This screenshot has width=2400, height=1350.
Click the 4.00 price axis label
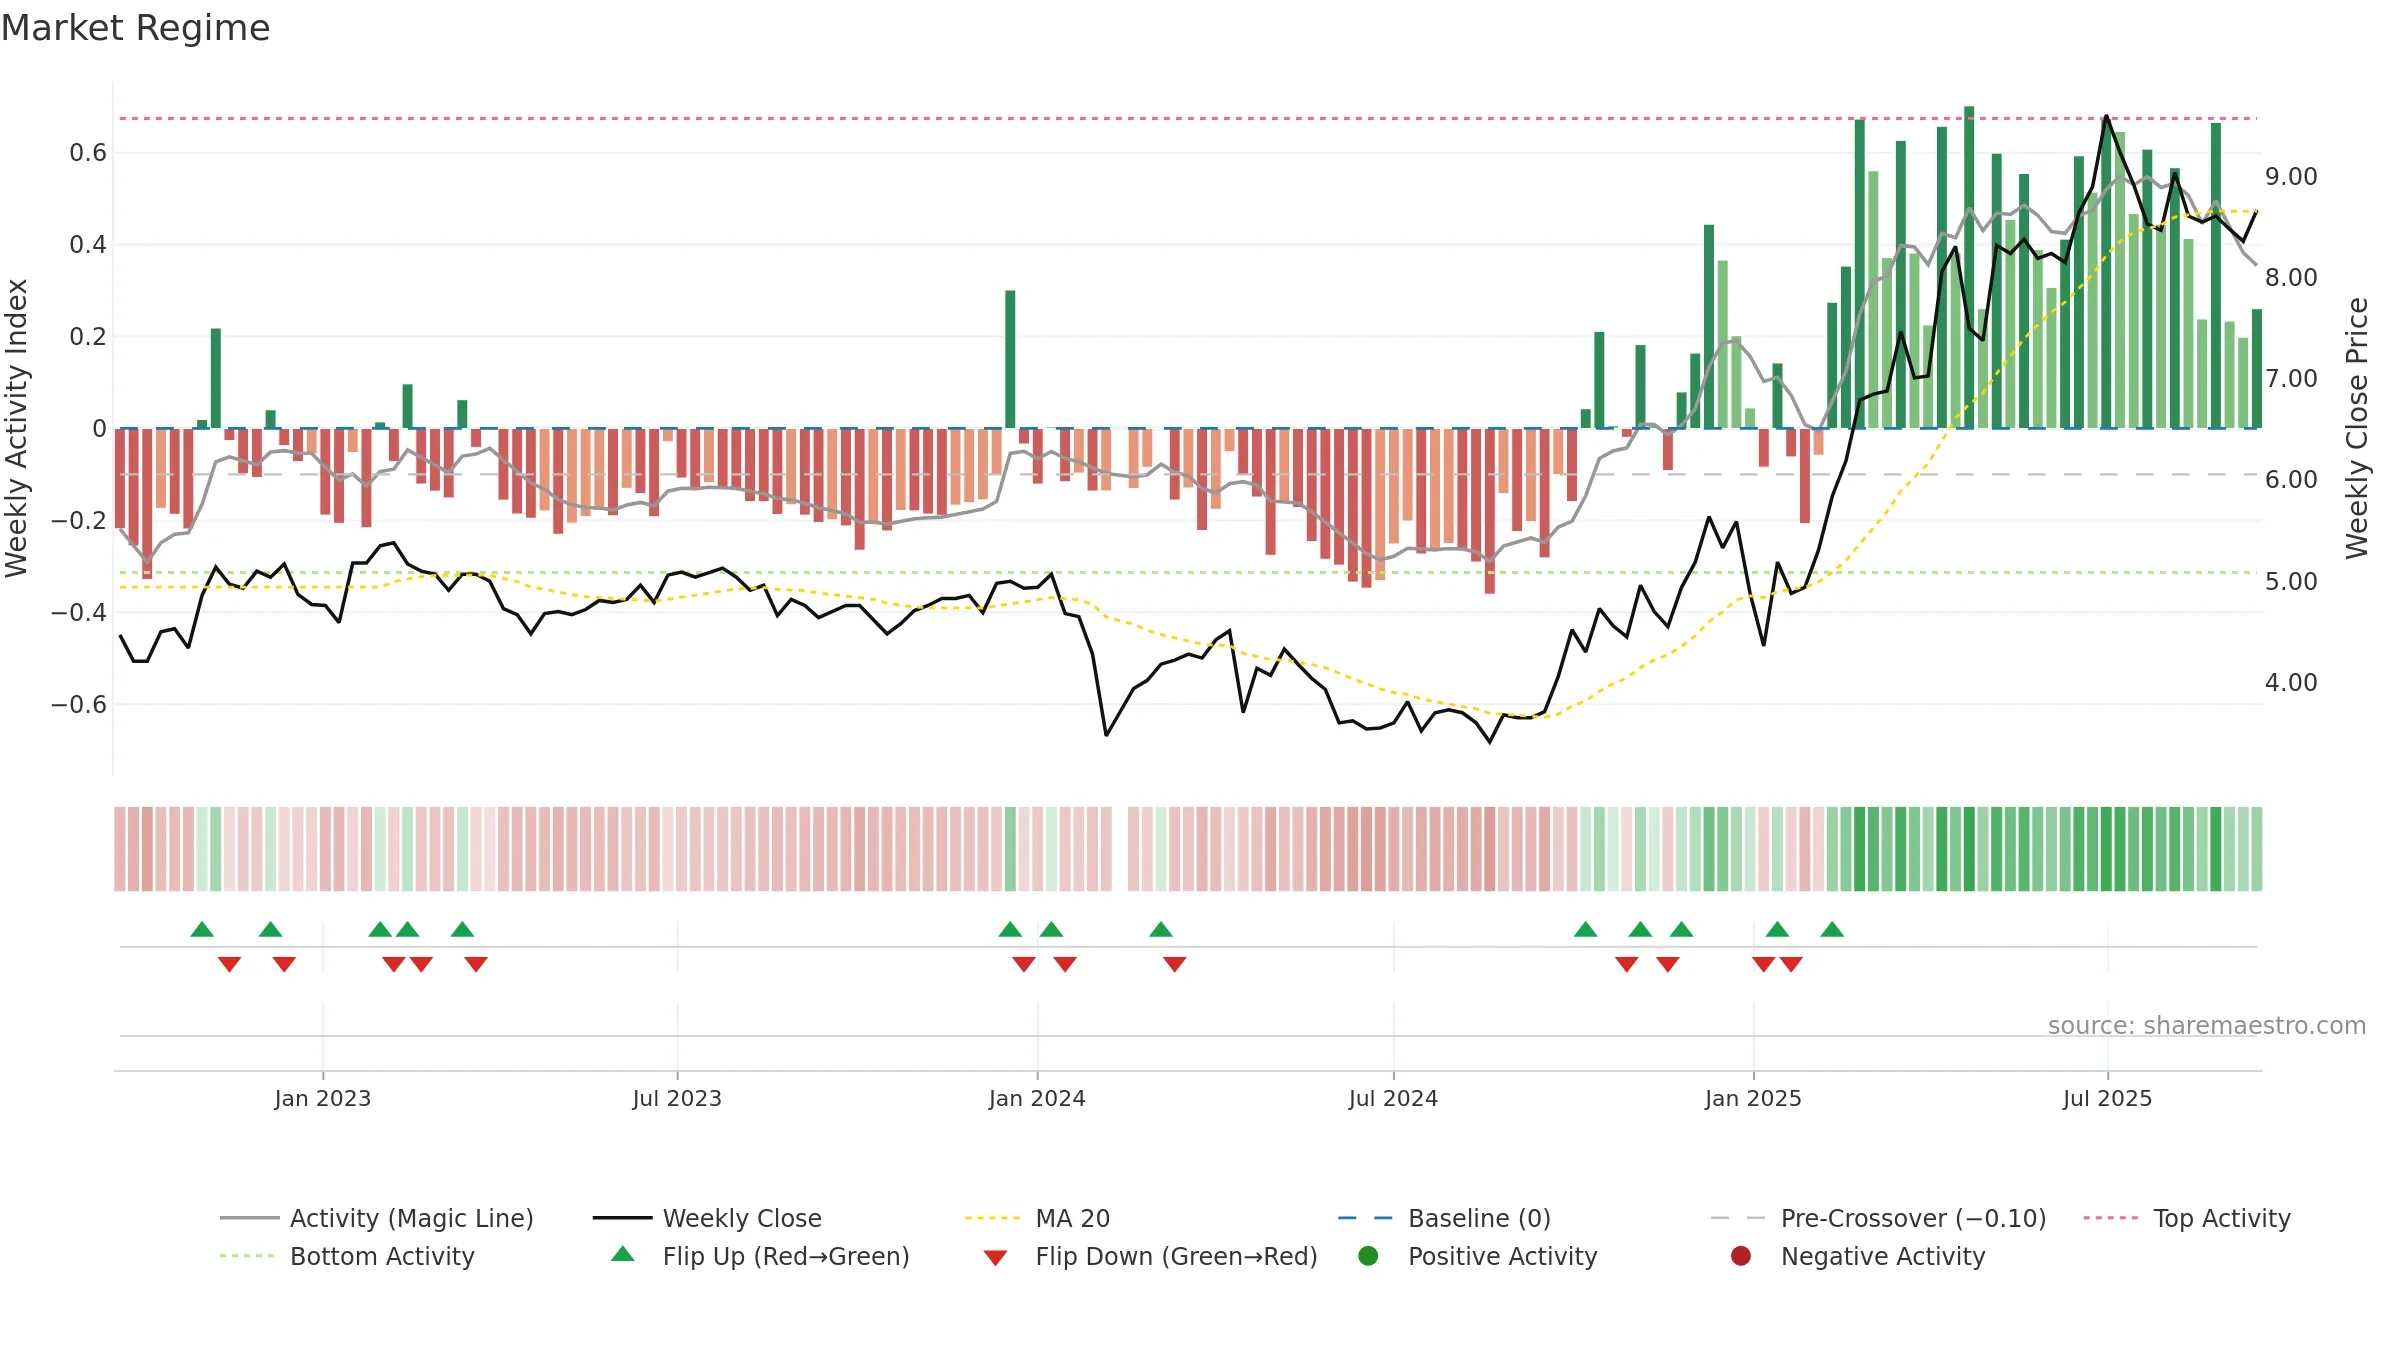(x=2291, y=683)
